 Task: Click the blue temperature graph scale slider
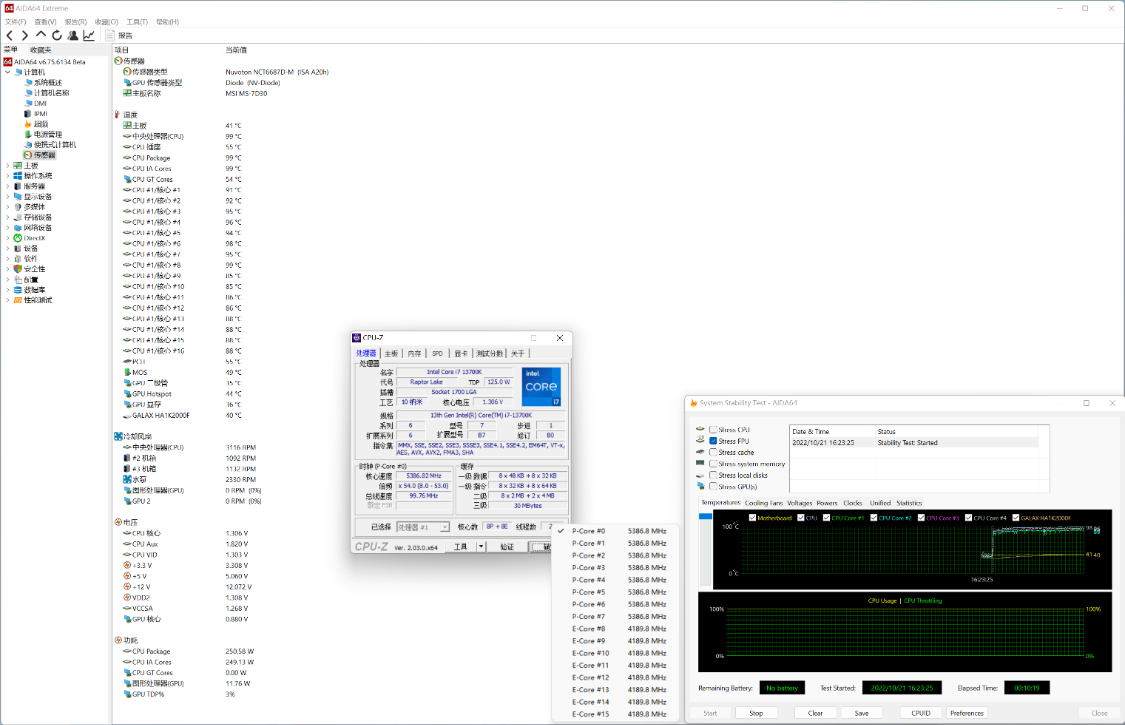[706, 516]
